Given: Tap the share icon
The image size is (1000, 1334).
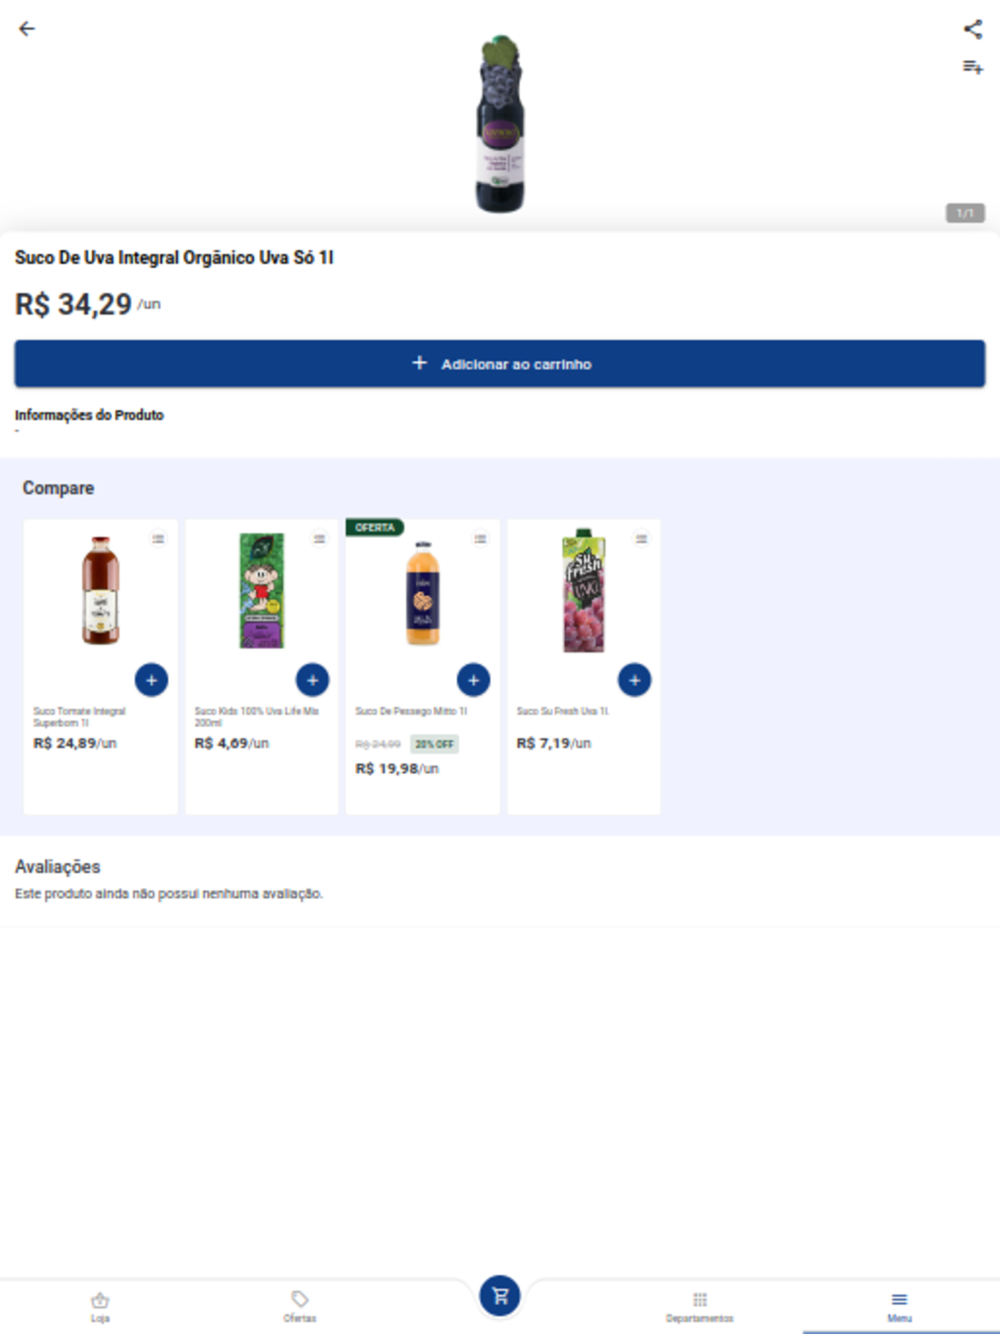Looking at the screenshot, I should 972,29.
